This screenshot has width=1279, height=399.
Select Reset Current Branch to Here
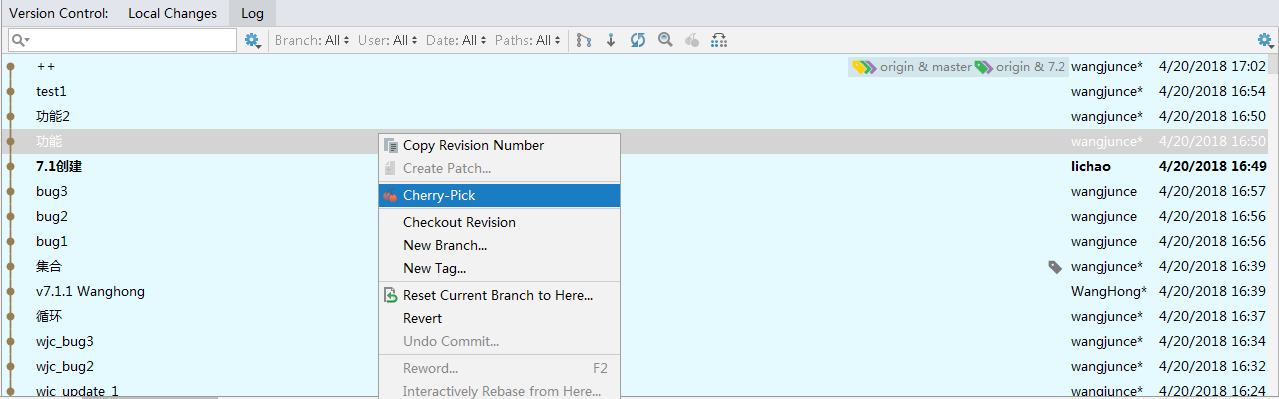499,295
